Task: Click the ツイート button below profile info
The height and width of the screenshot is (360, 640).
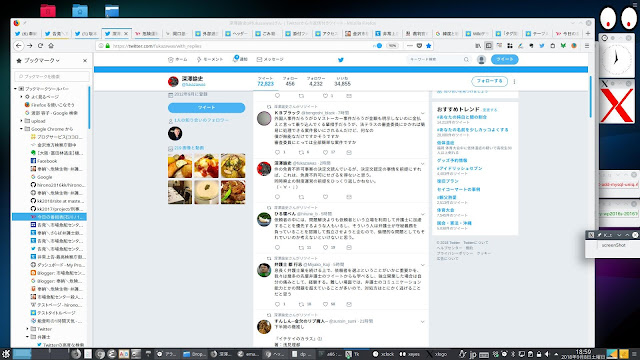Action: click(x=207, y=108)
